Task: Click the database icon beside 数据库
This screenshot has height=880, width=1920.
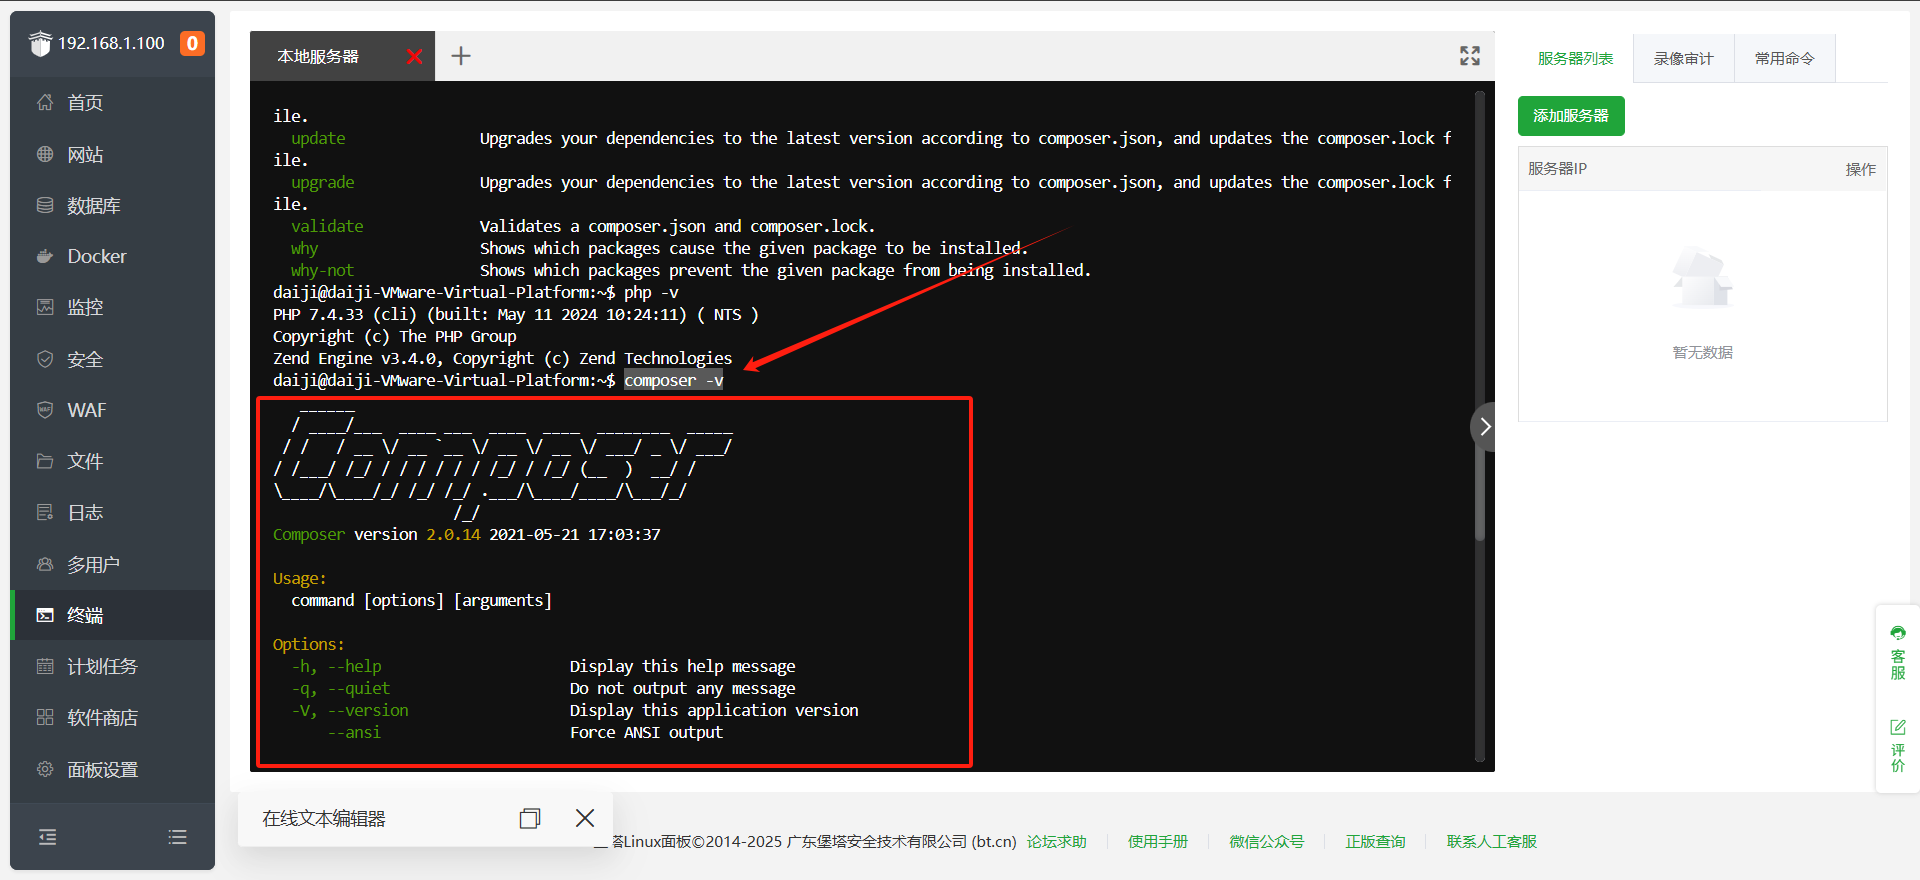Action: [45, 205]
